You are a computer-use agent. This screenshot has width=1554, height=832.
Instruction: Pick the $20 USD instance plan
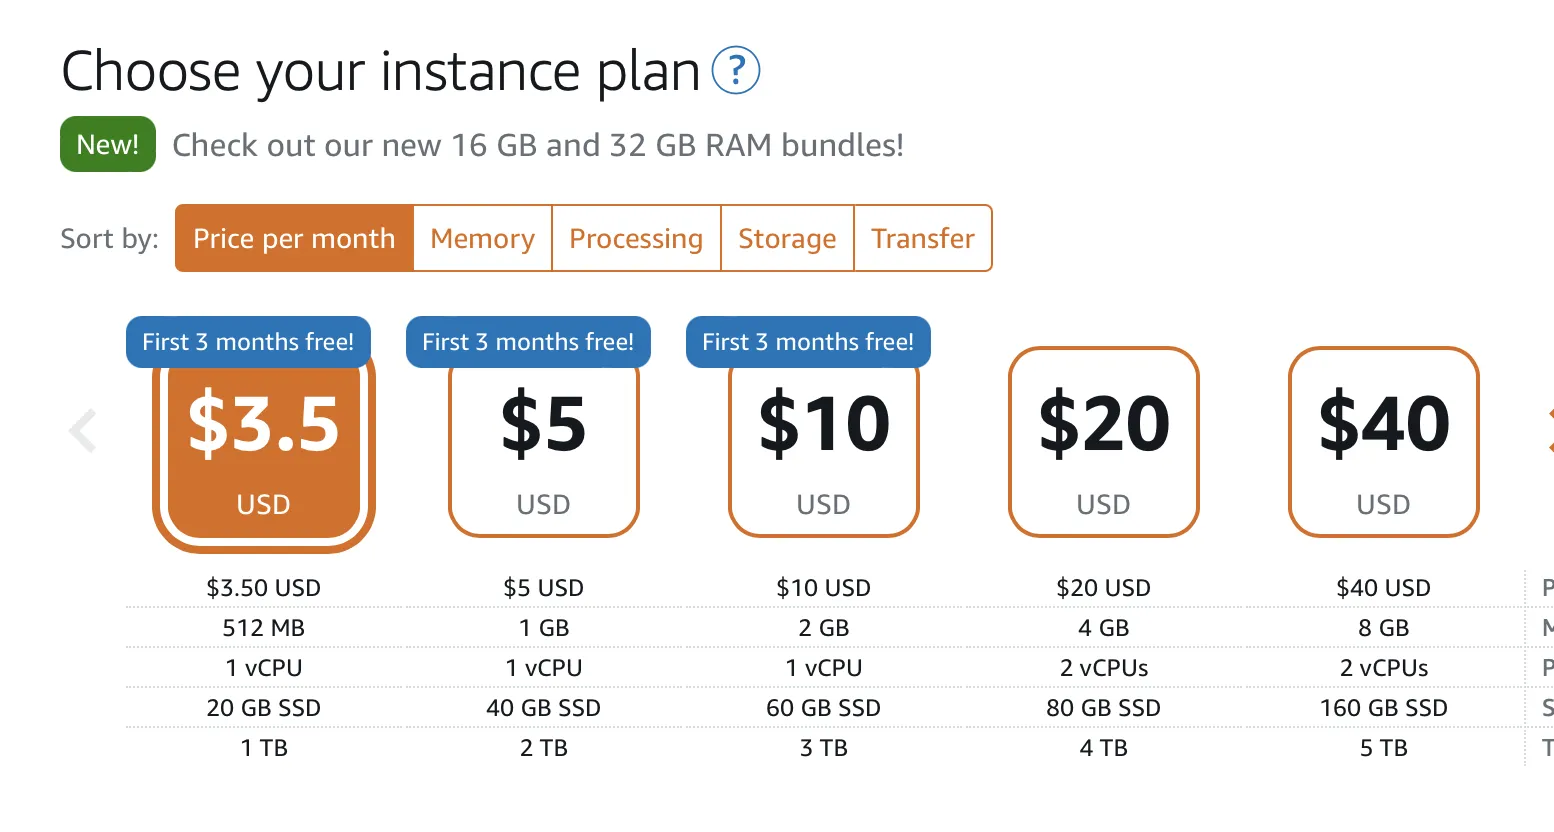click(1103, 442)
